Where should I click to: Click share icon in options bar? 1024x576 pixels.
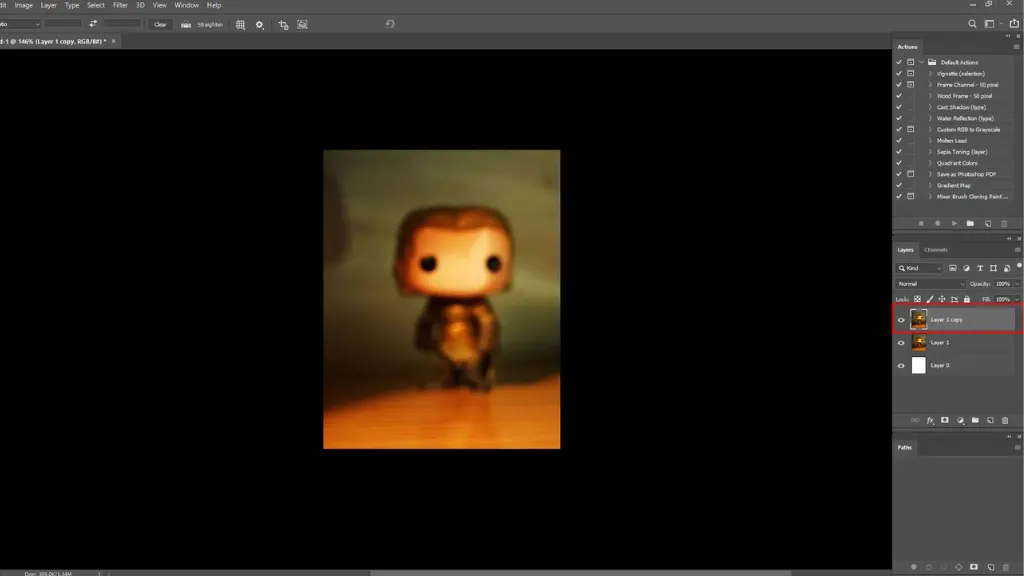point(1014,24)
